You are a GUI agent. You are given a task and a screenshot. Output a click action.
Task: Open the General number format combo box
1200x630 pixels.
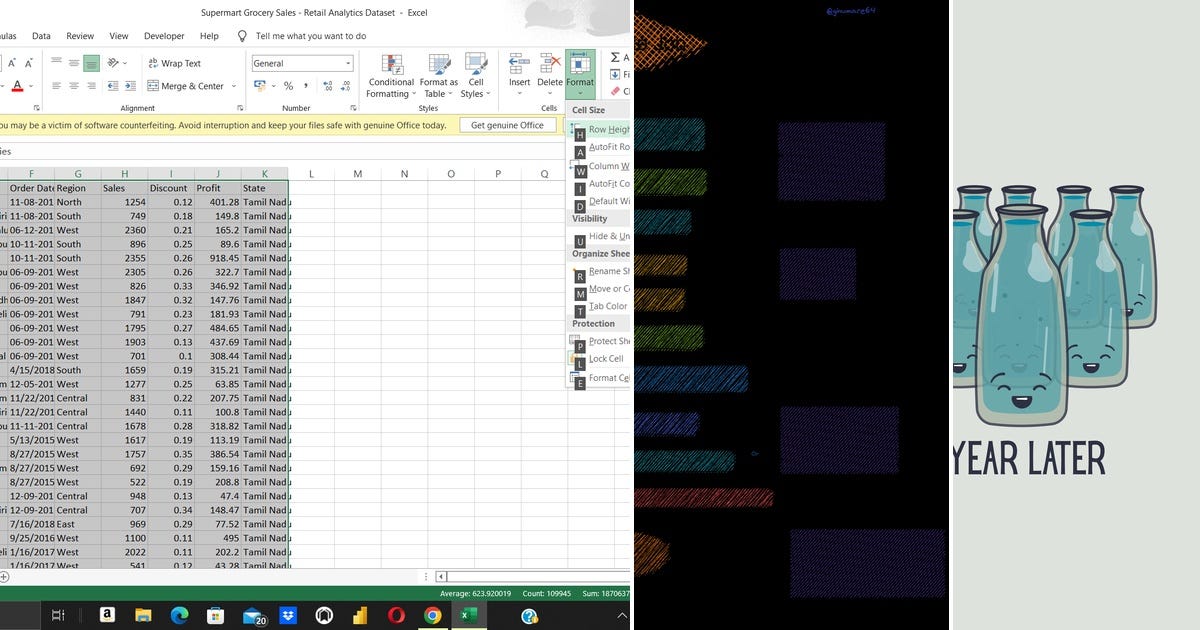click(302, 63)
